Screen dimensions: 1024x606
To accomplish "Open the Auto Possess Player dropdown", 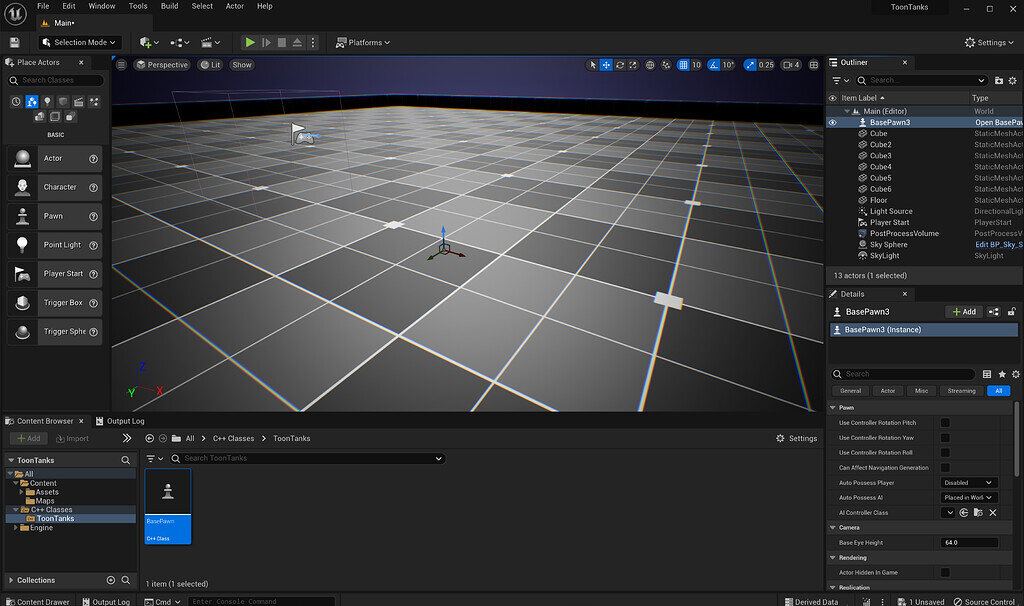I will (x=969, y=483).
